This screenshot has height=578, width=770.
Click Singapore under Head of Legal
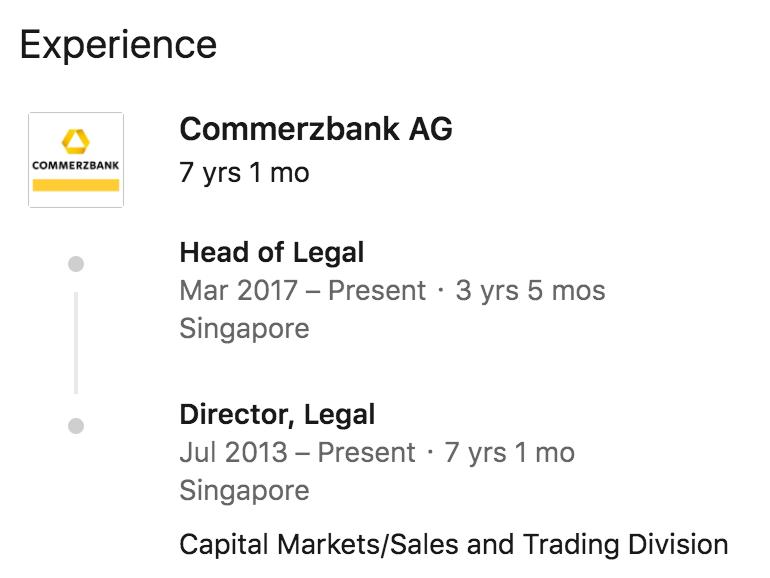point(244,328)
